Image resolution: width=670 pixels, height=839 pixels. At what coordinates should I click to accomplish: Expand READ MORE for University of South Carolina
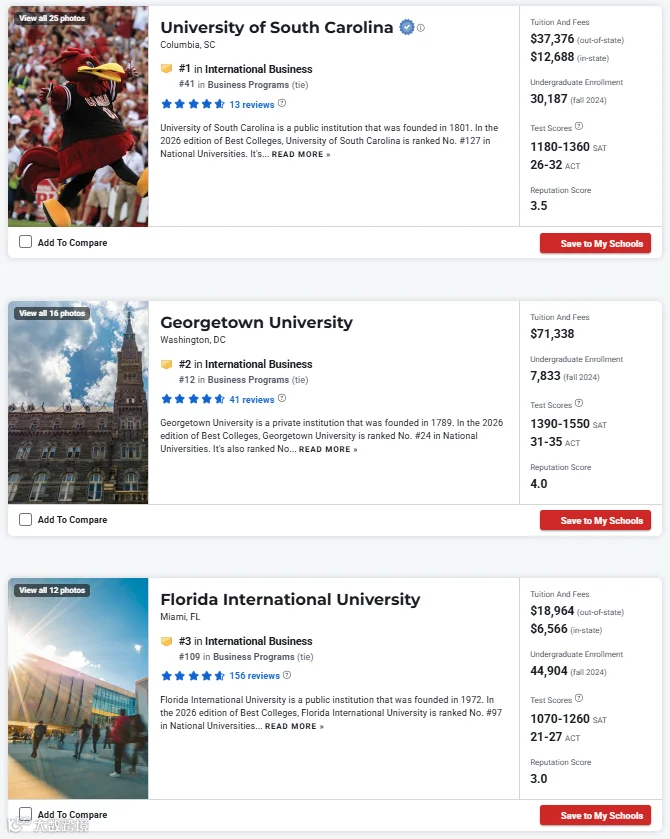[x=301, y=154]
